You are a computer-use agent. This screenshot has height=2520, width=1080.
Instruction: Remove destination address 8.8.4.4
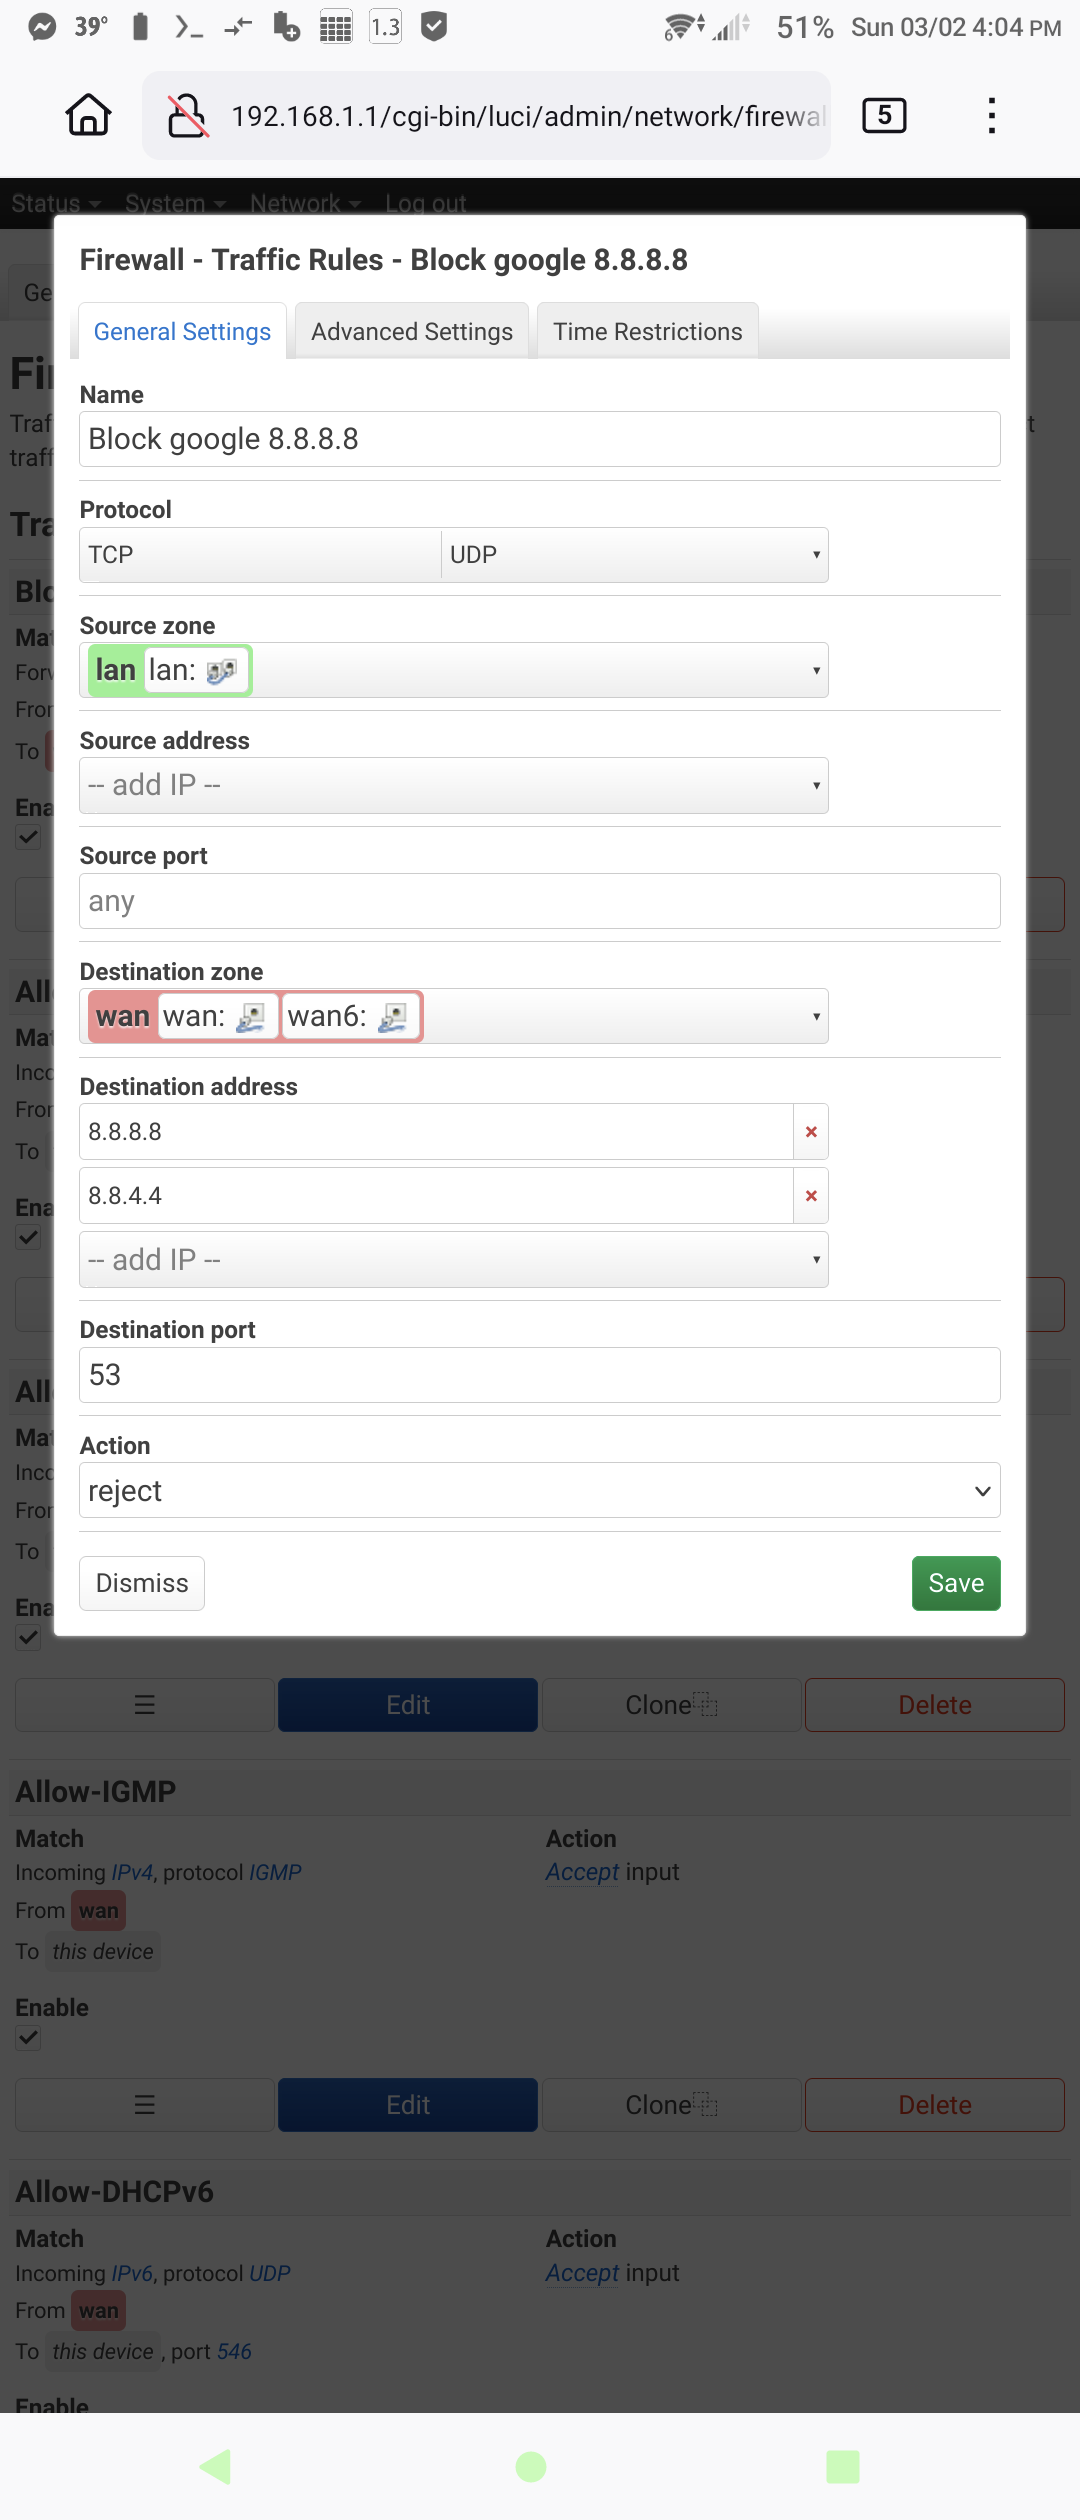point(811,1196)
